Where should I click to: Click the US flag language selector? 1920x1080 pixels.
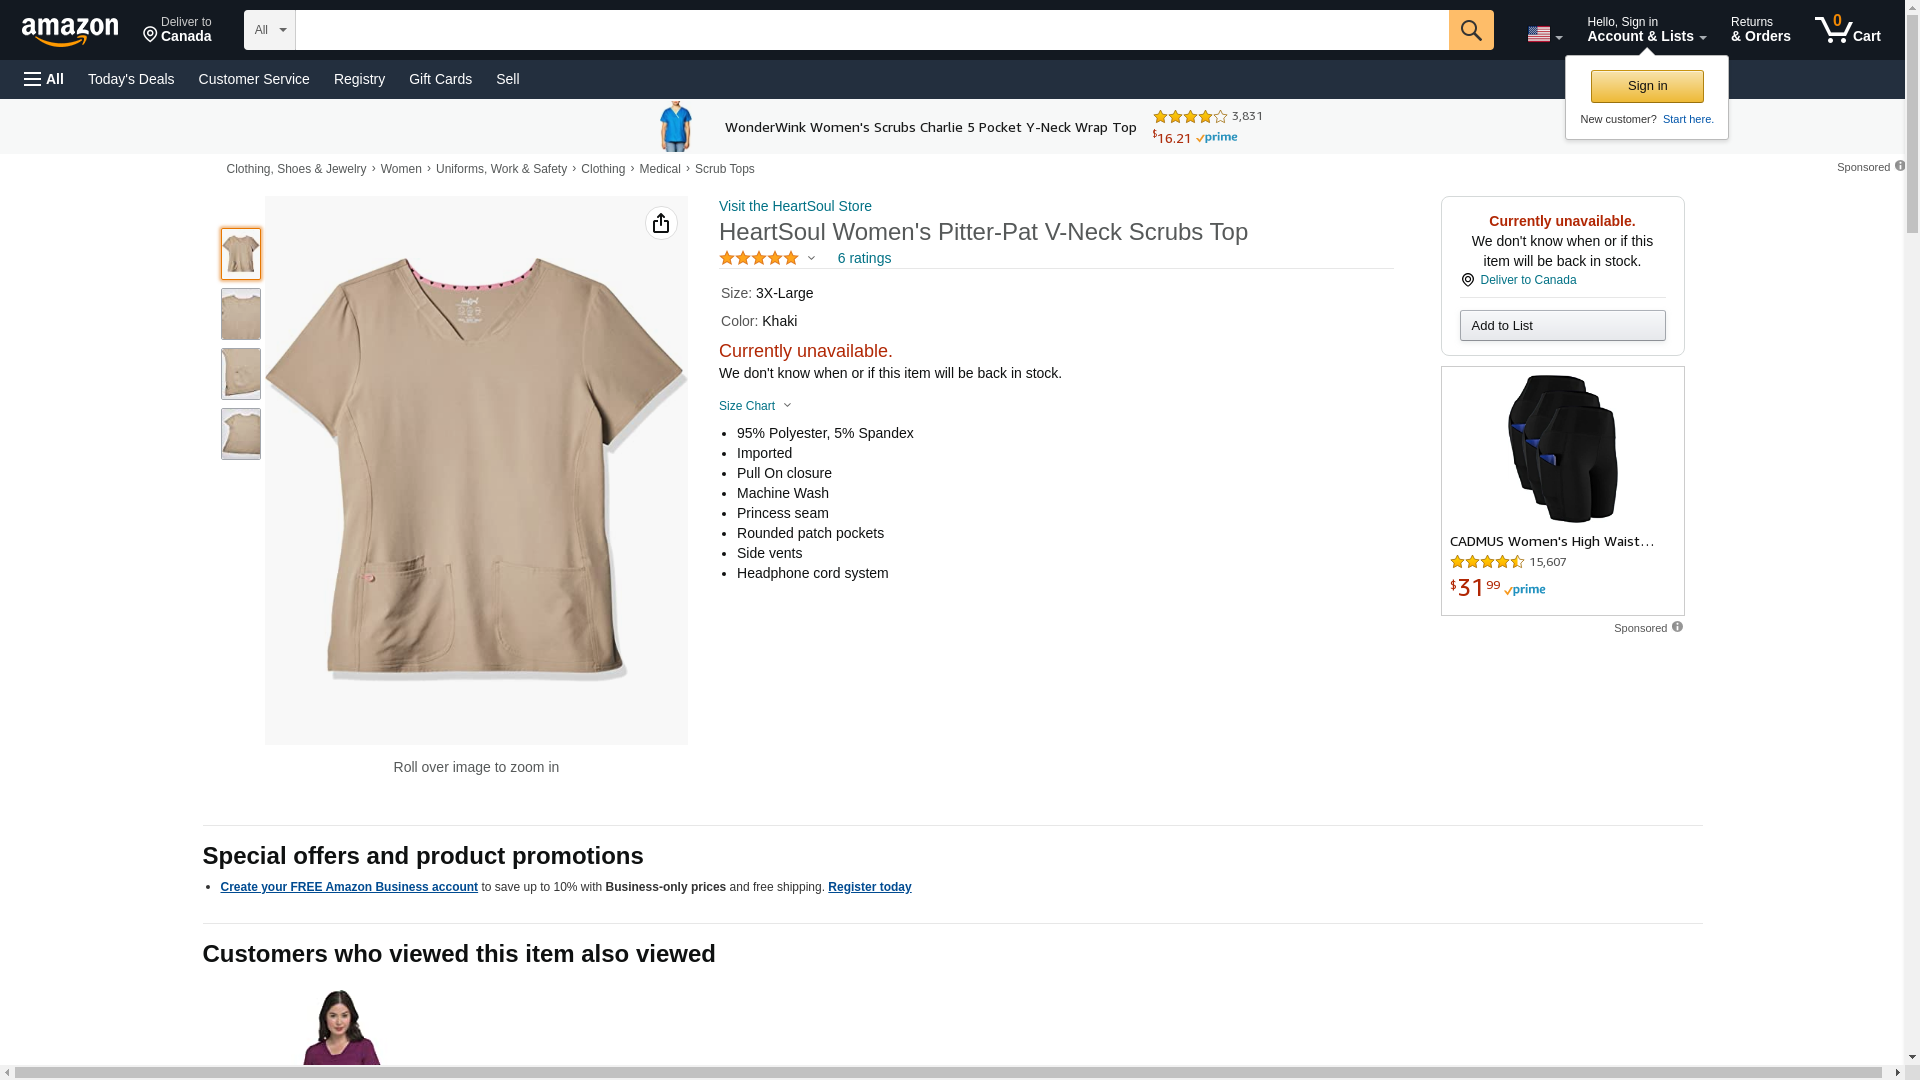[x=1544, y=34]
